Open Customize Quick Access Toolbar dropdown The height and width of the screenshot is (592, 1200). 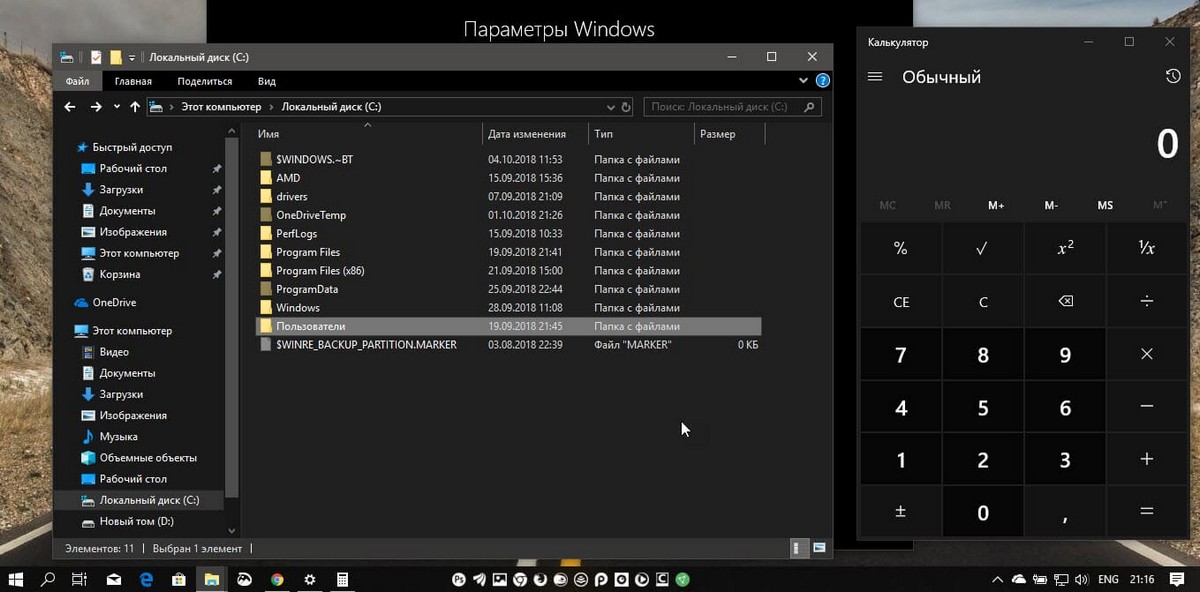coord(132,57)
